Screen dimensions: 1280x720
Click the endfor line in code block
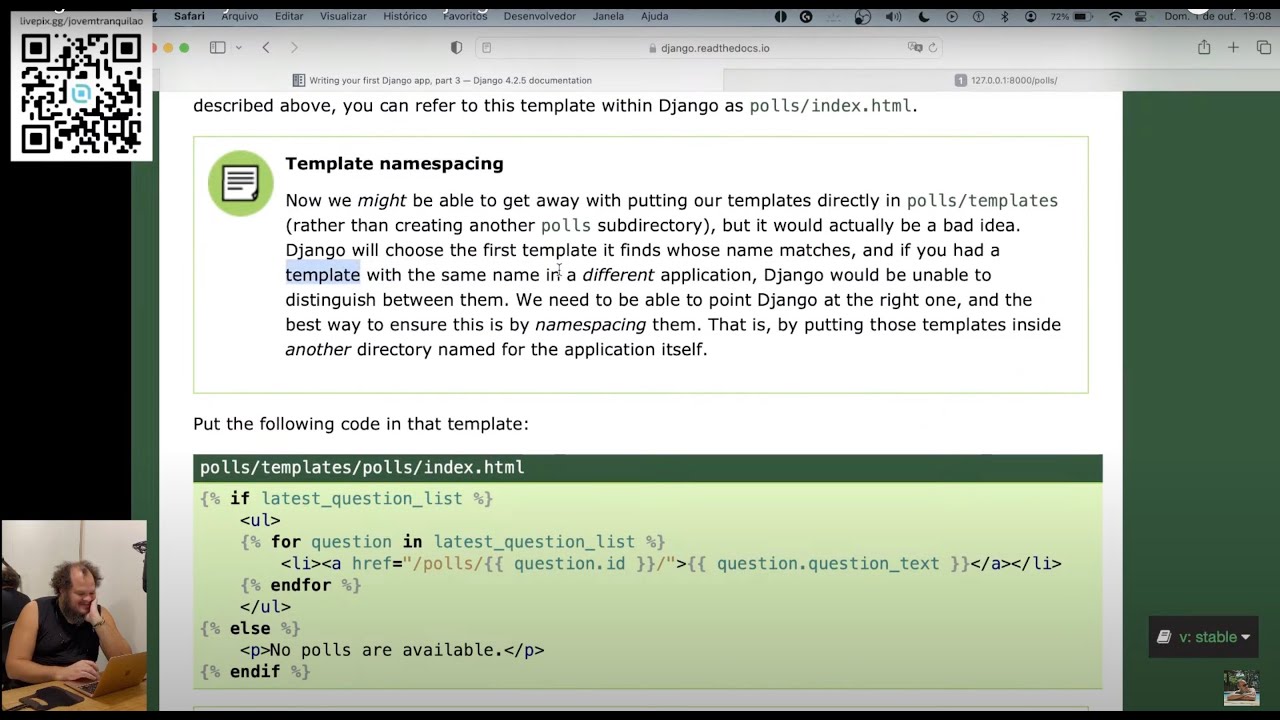300,585
